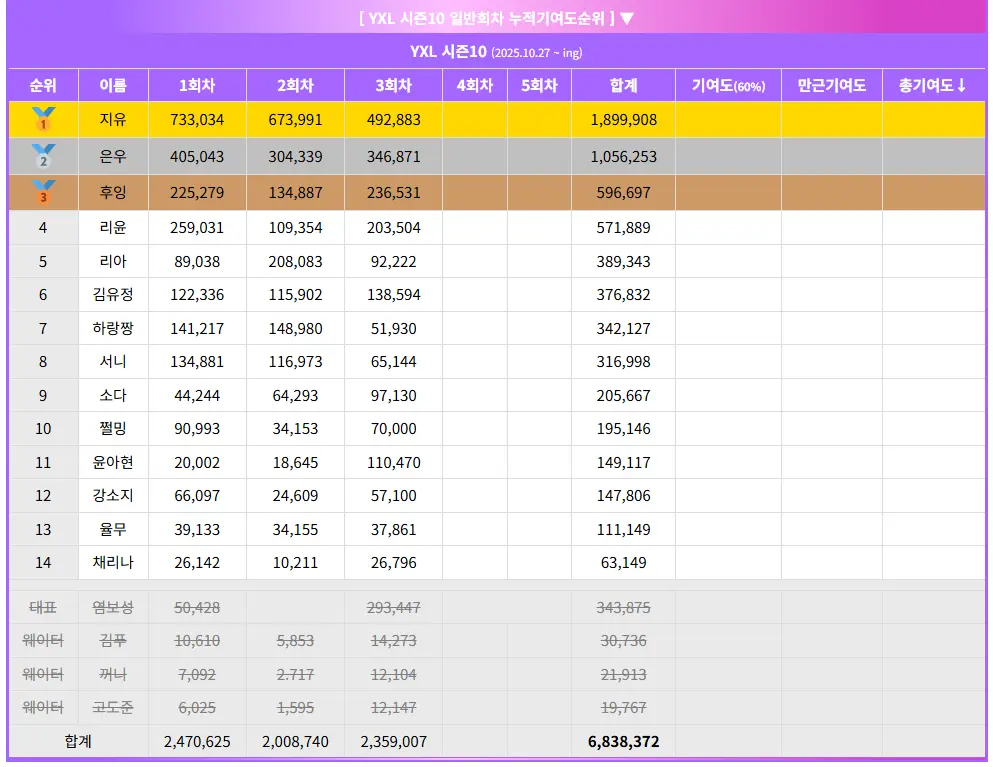
Task: Click the name 은우 in second row
Action: pyautogui.click(x=113, y=157)
